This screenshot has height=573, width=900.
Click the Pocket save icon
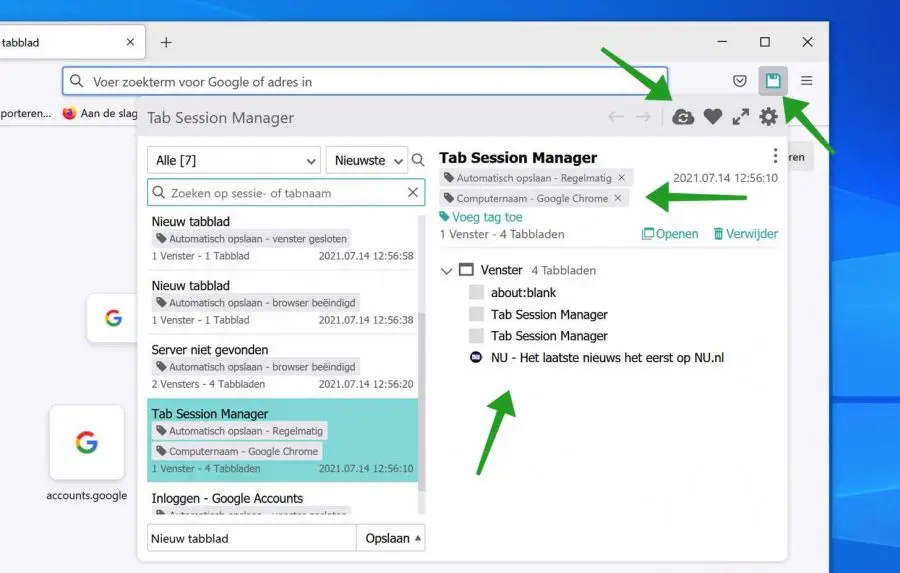[739, 81]
